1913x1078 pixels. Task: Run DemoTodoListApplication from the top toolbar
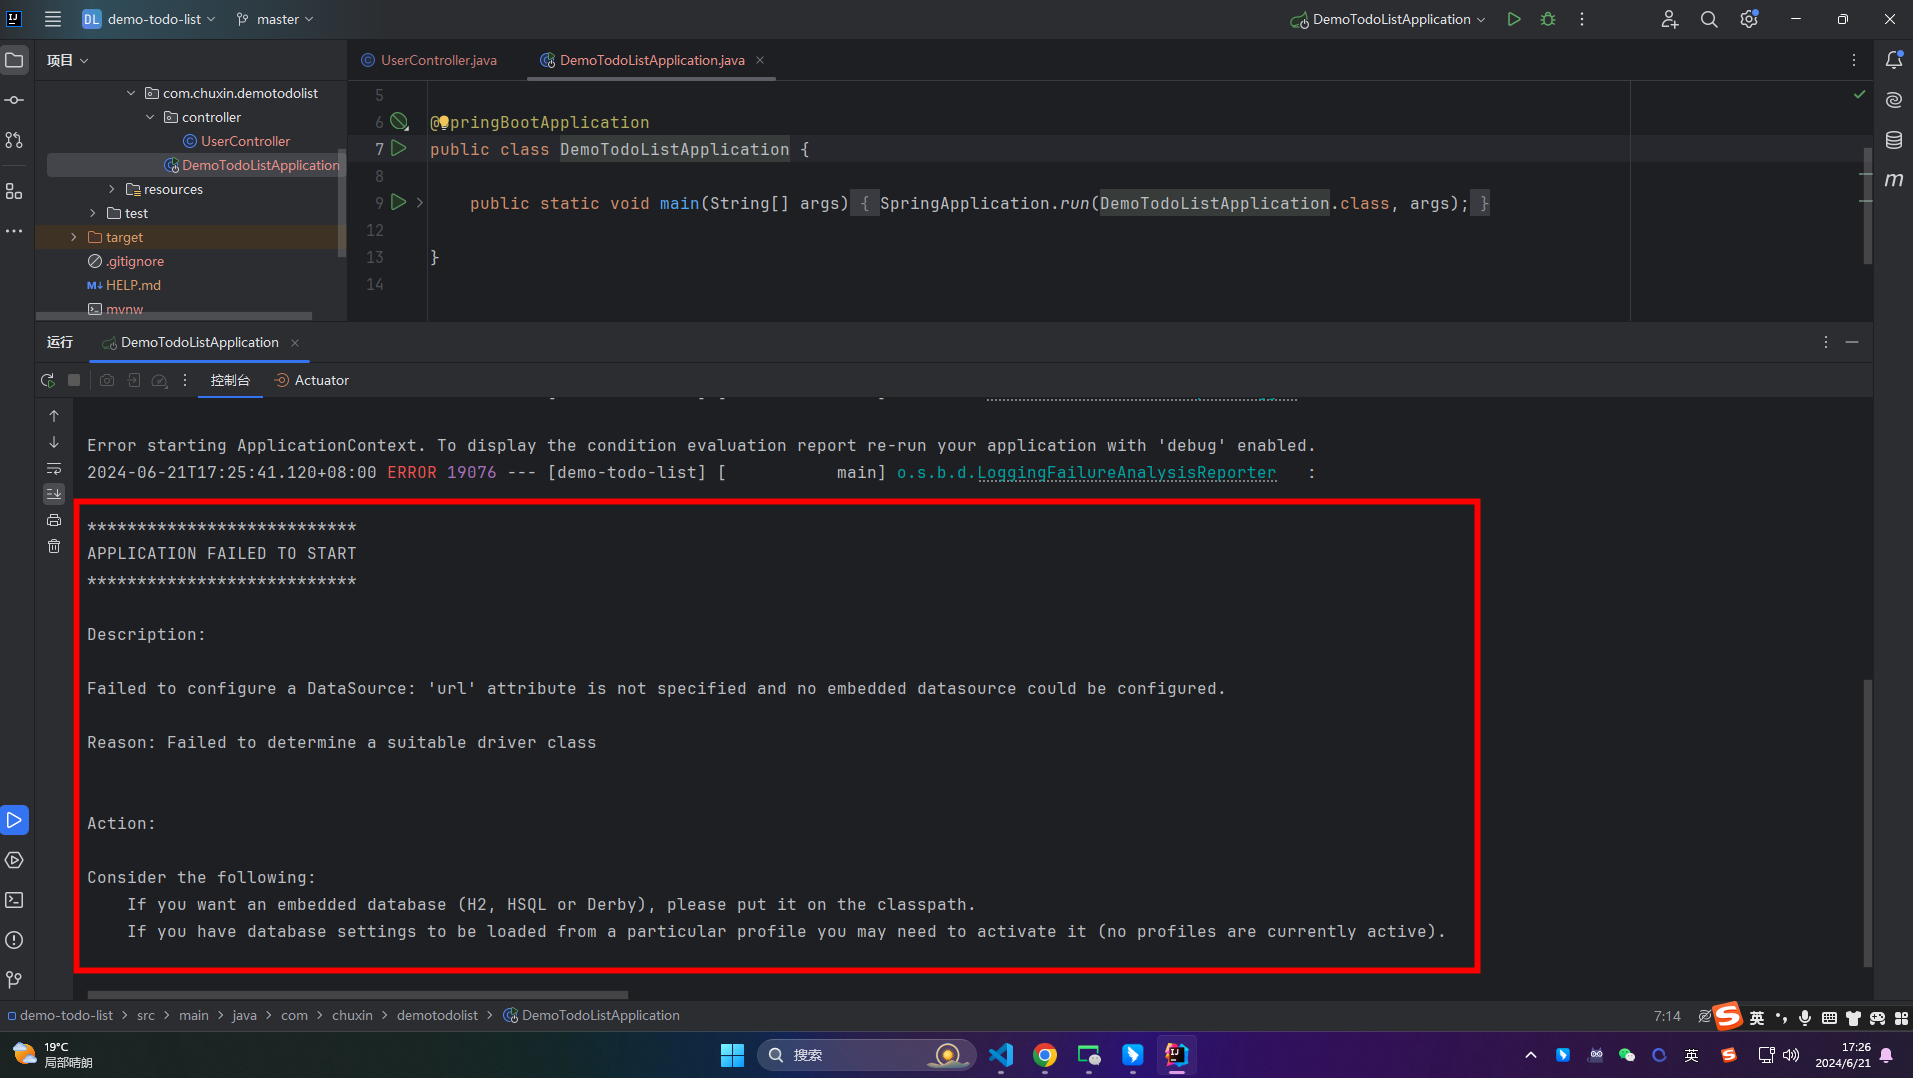[x=1514, y=19]
